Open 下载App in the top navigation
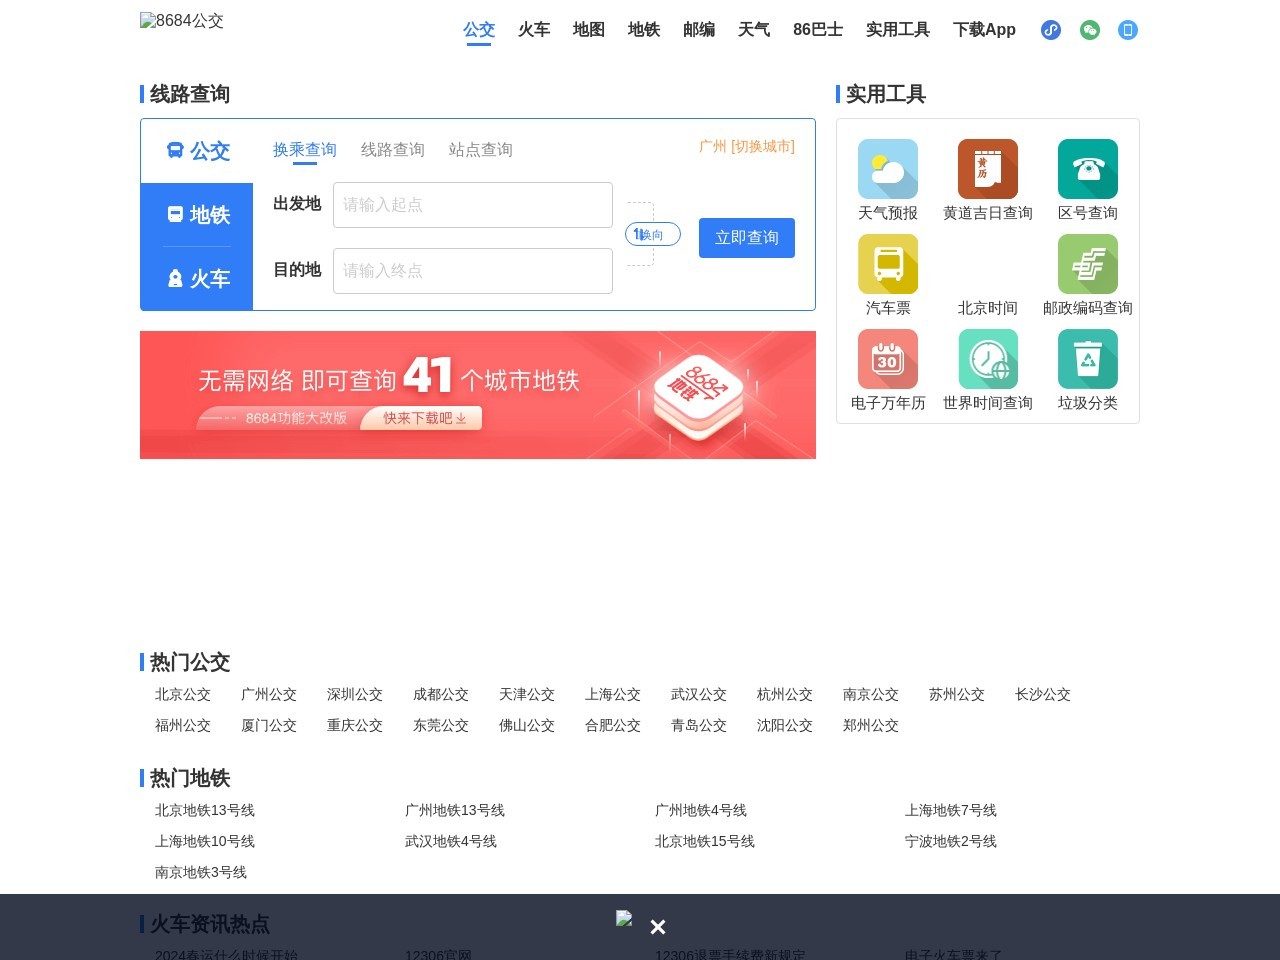The image size is (1280, 960). pyautogui.click(x=984, y=30)
